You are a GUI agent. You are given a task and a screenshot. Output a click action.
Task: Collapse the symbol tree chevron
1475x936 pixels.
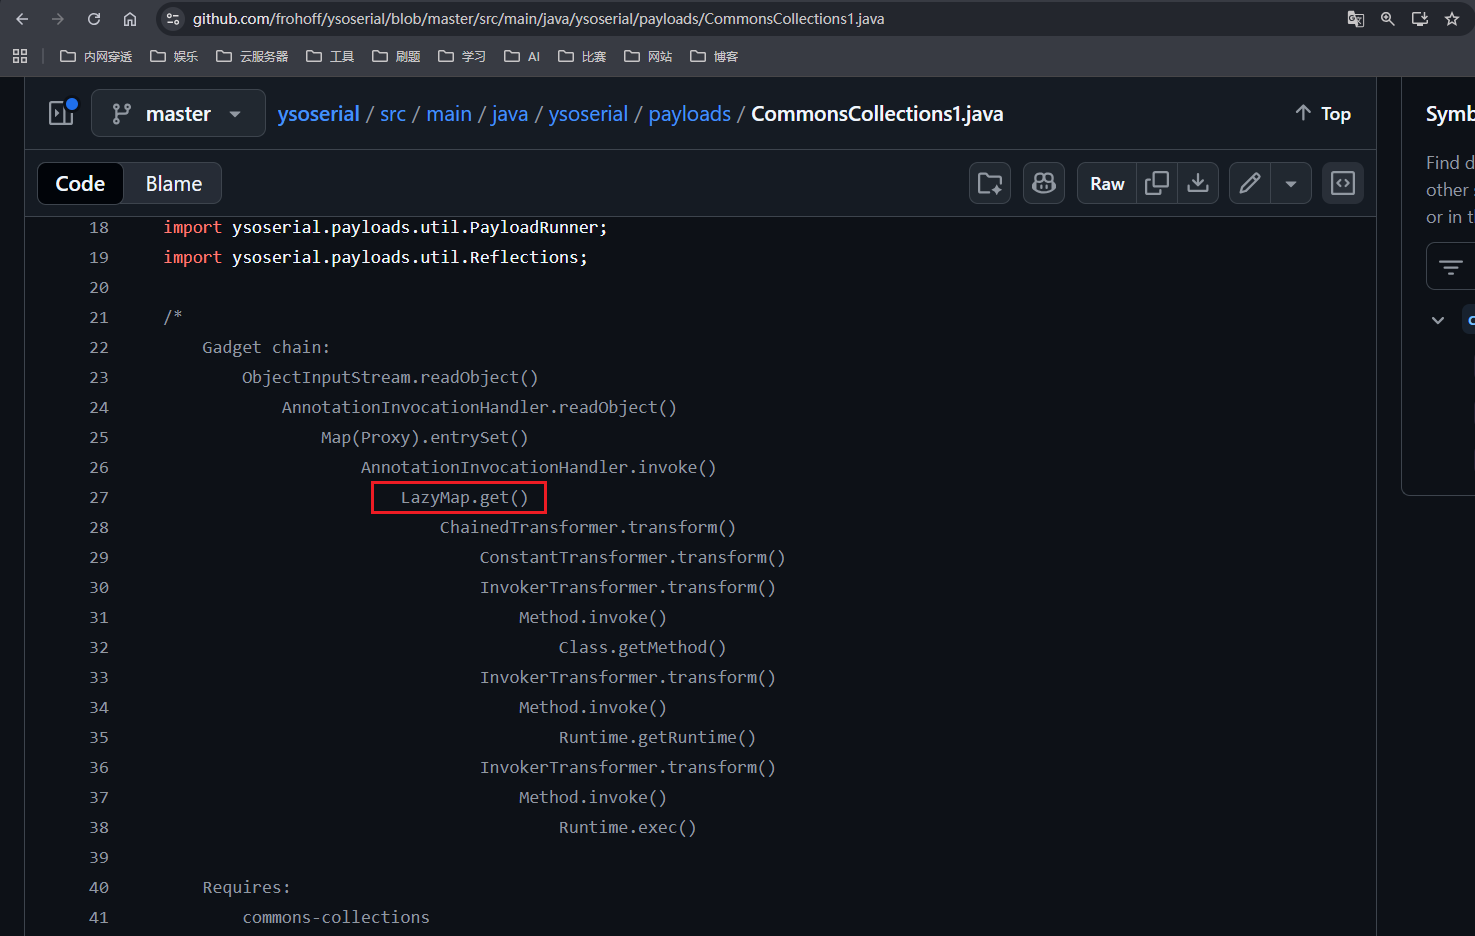click(1438, 320)
